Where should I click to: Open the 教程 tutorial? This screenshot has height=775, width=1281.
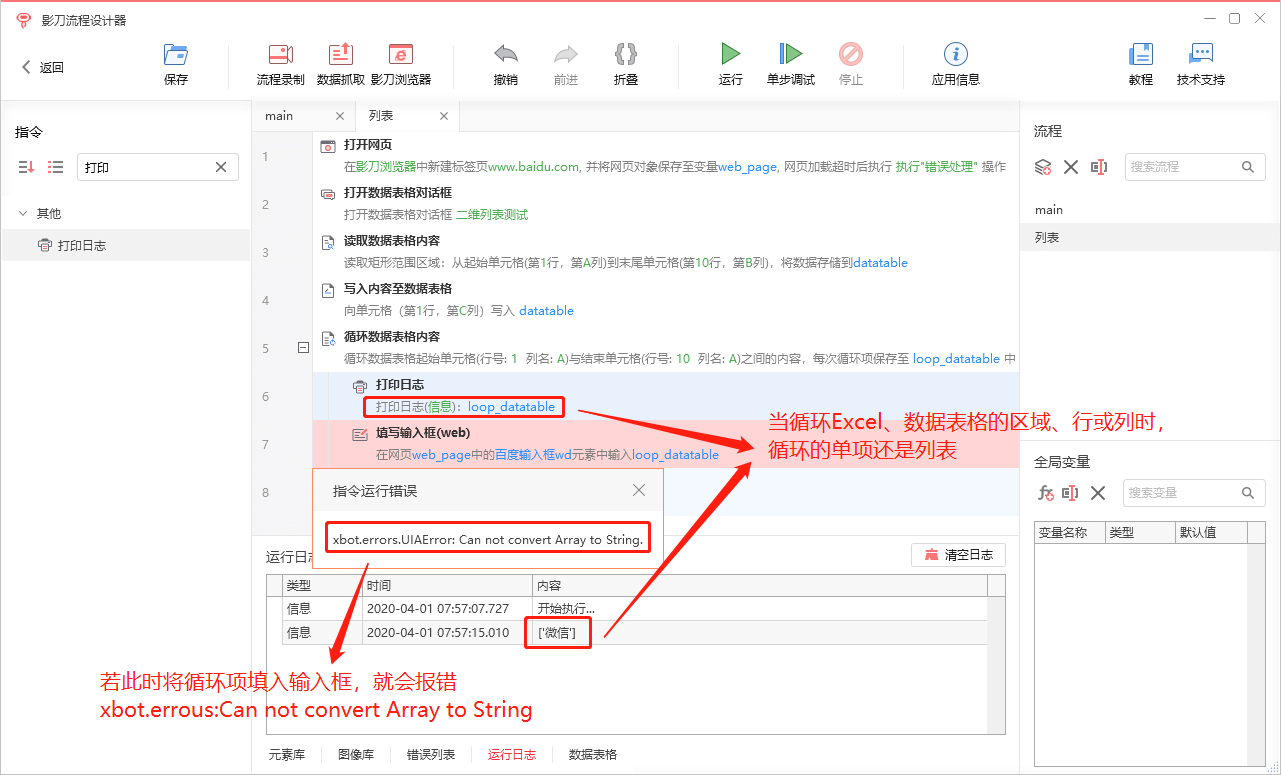pos(1141,65)
